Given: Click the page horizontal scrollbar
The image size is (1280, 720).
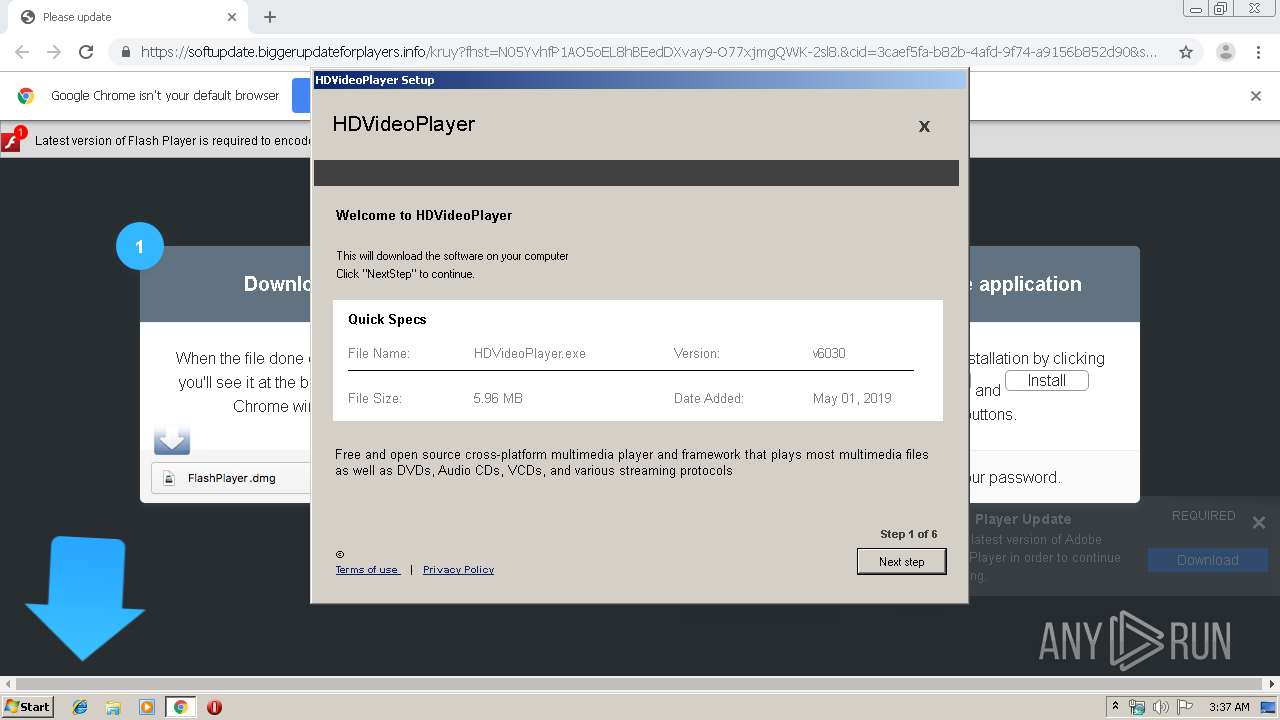Looking at the screenshot, I should (640, 683).
